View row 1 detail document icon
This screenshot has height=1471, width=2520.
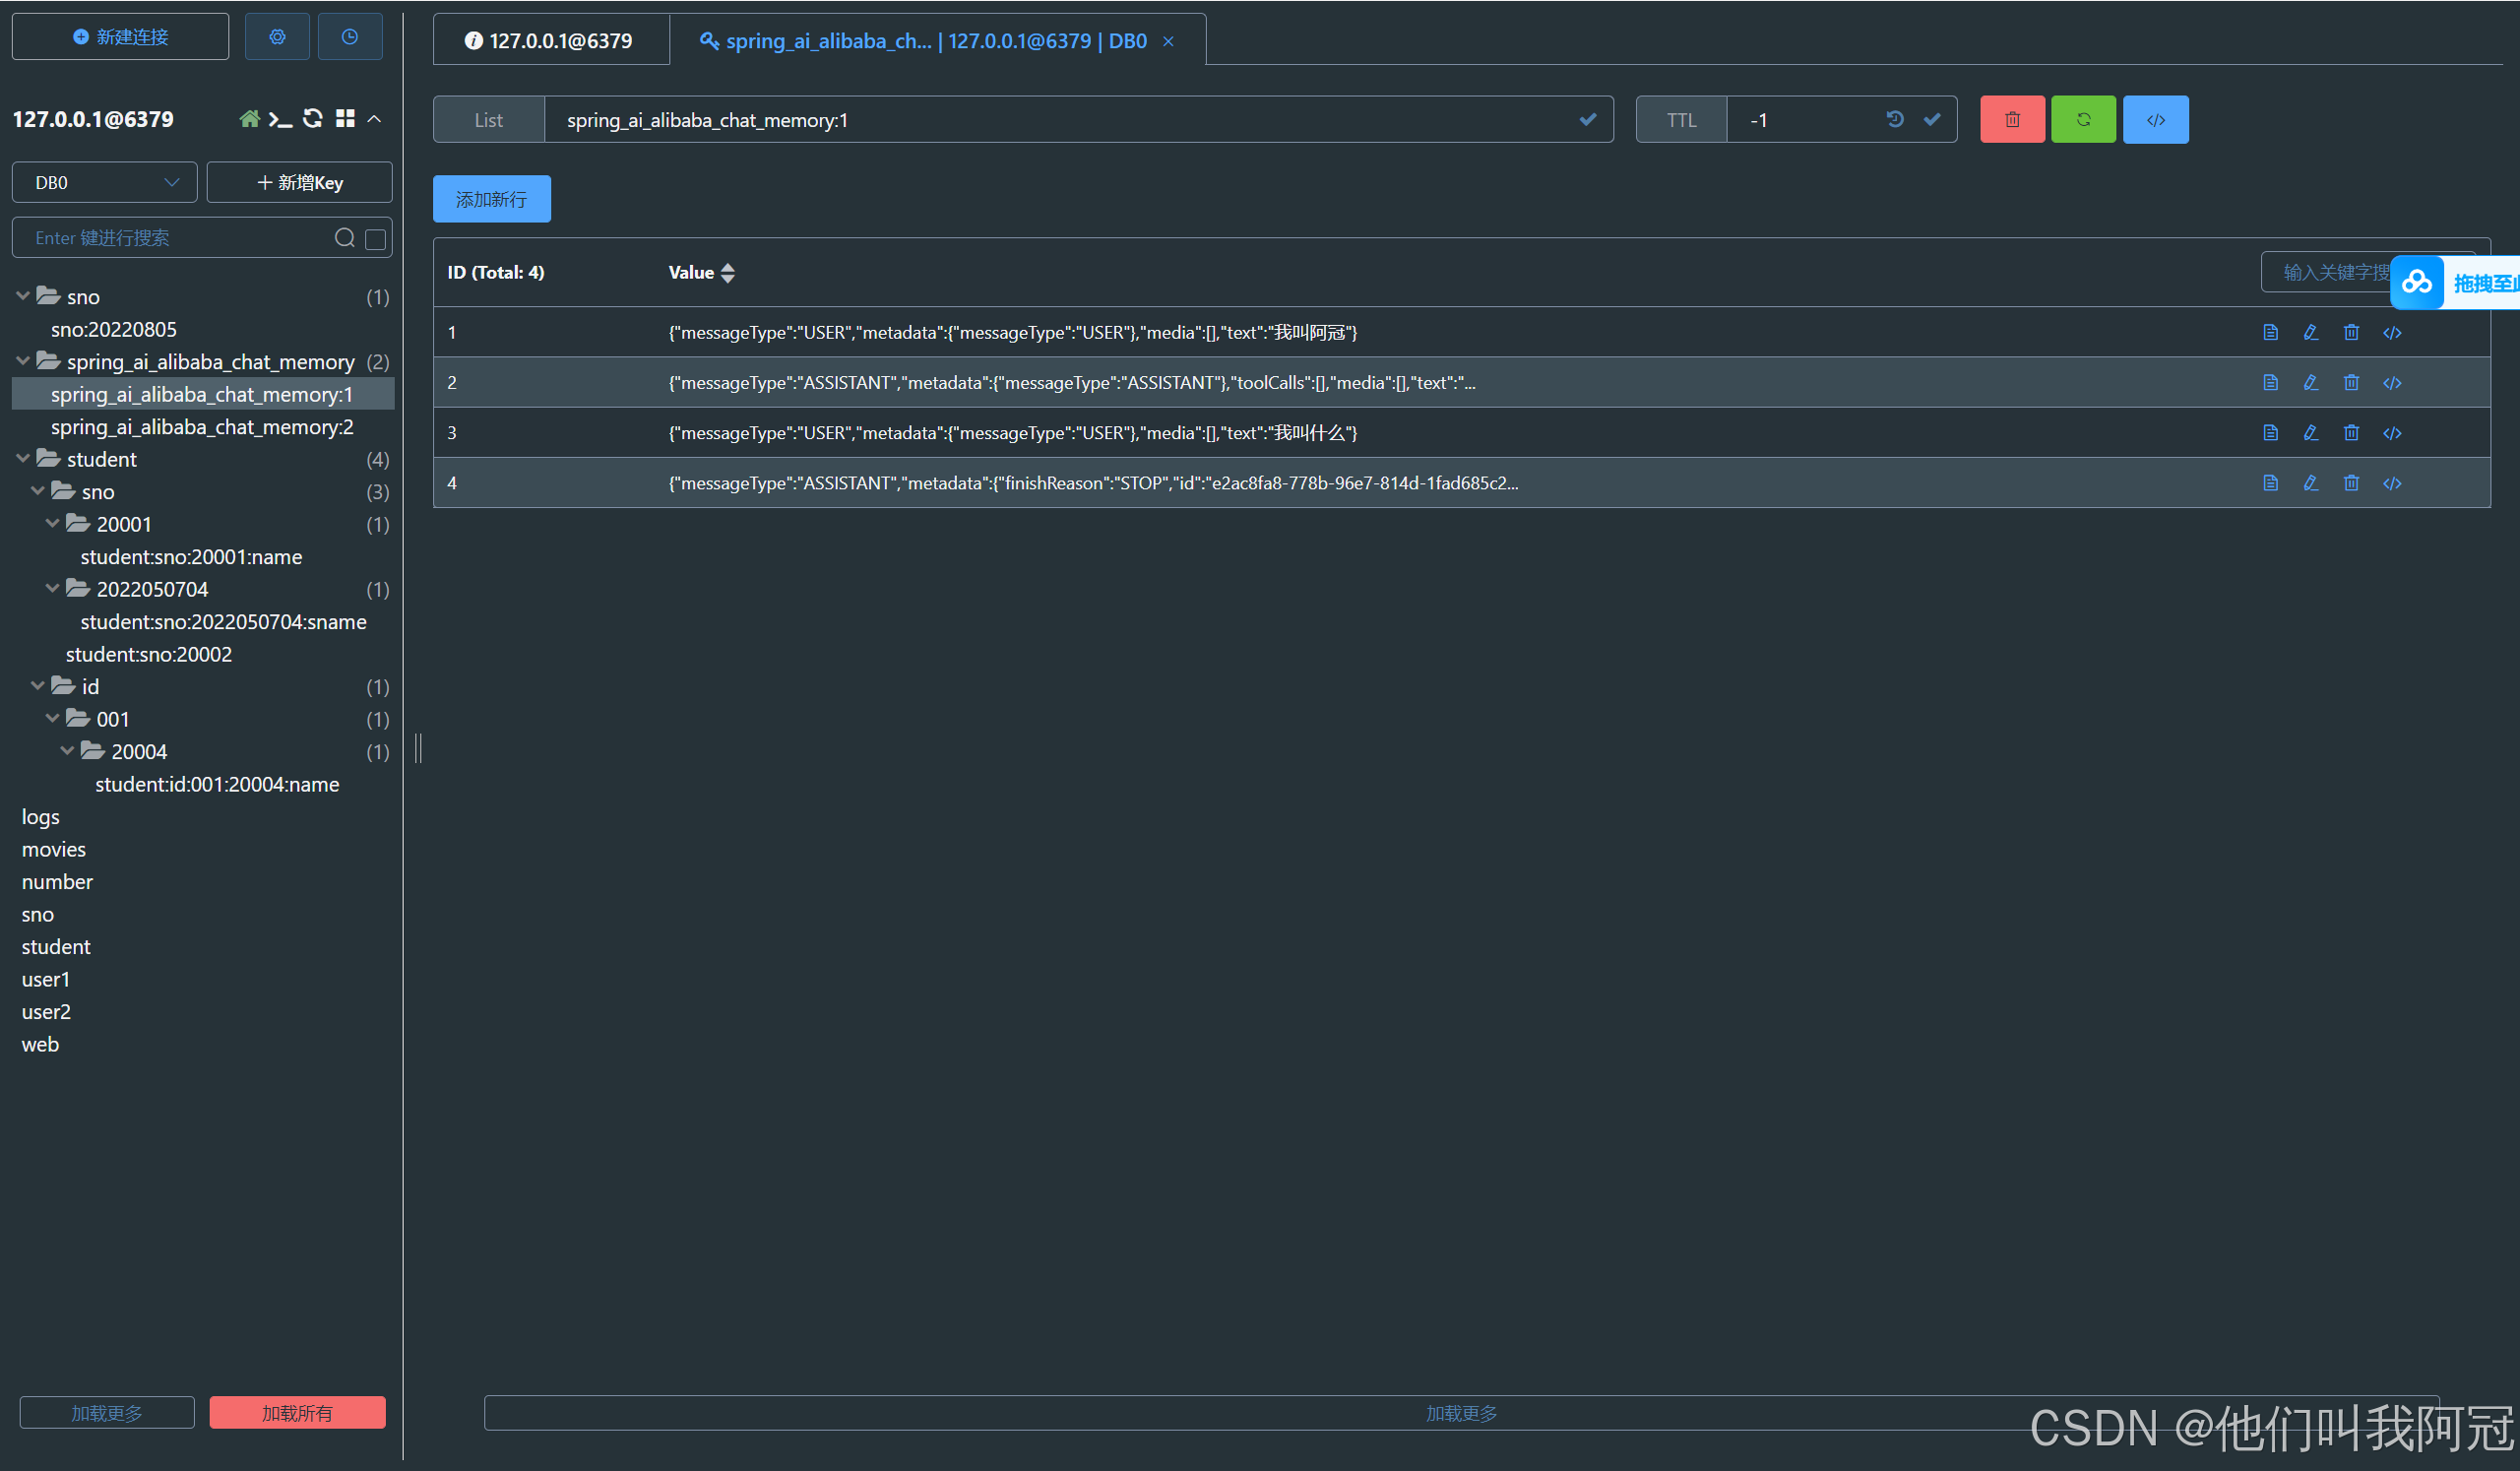2270,333
